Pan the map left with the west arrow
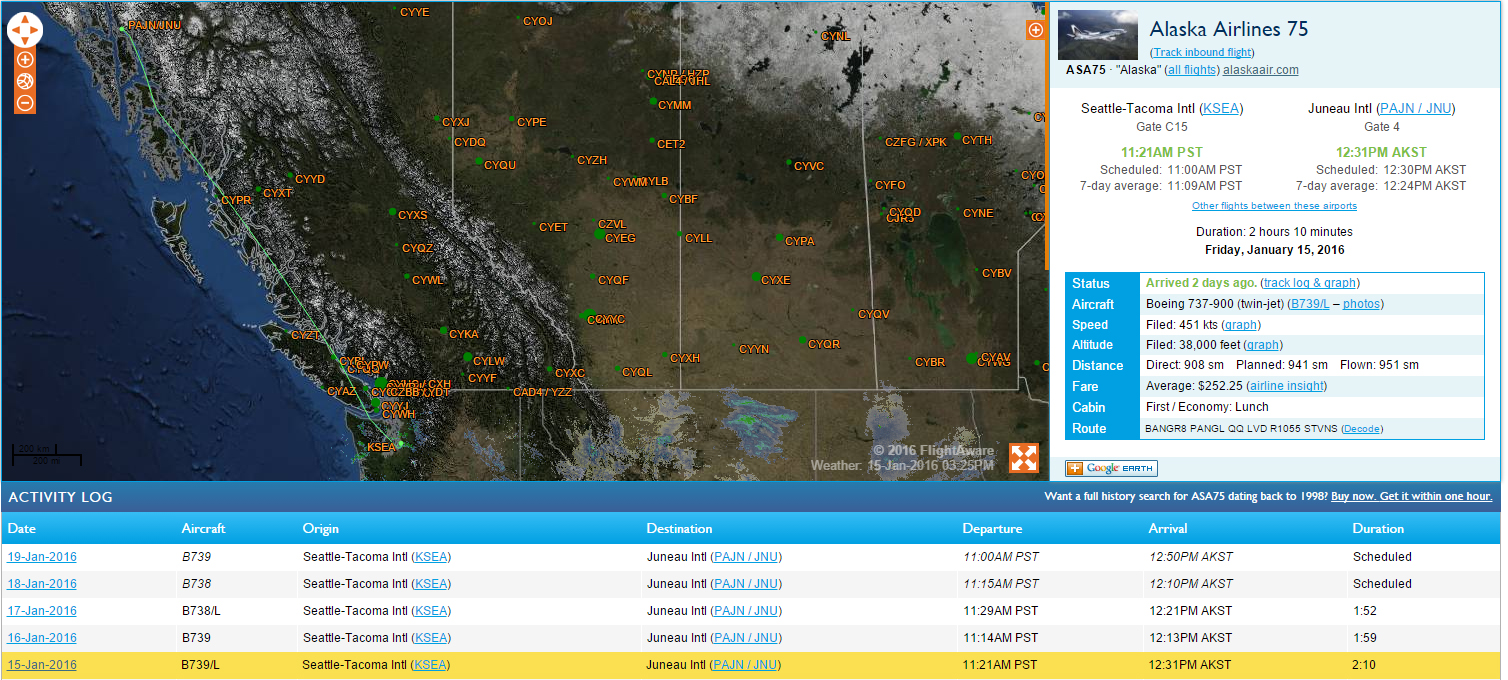This screenshot has width=1508, height=680. [x=14, y=30]
